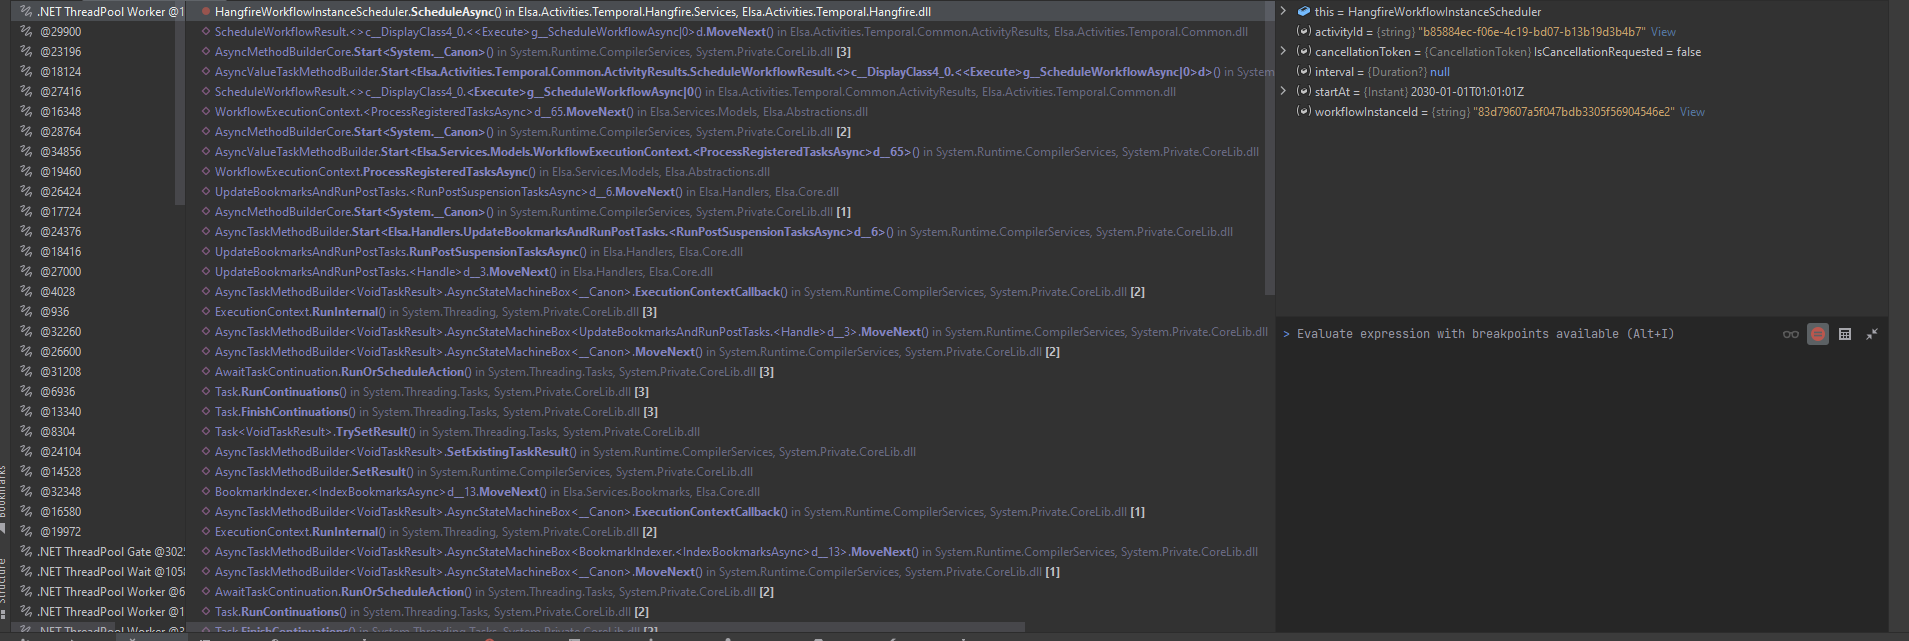Click the threads list vertical scrollbar

coord(180,103)
